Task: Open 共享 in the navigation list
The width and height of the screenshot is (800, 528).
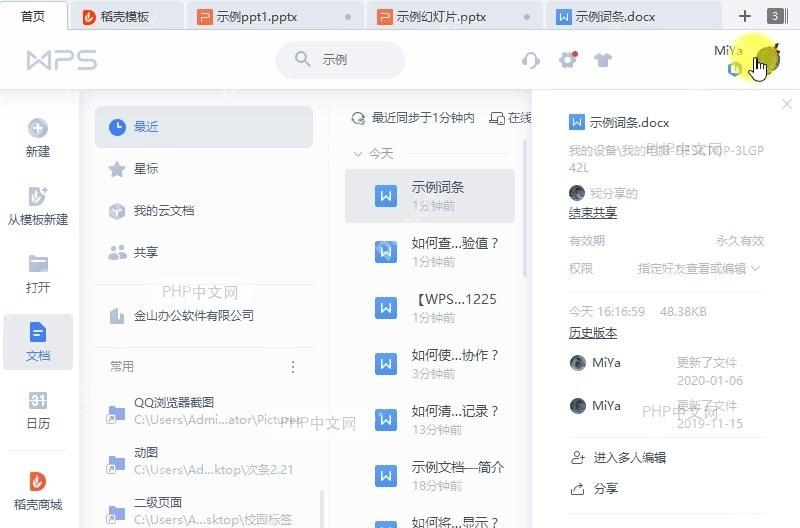Action: click(204, 253)
